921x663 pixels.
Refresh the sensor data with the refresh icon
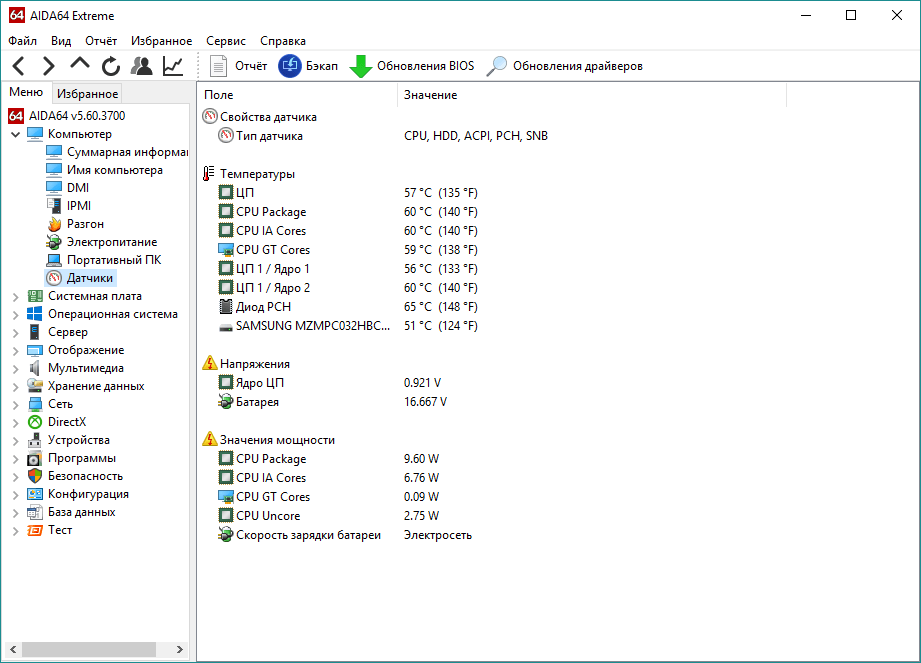click(x=110, y=66)
